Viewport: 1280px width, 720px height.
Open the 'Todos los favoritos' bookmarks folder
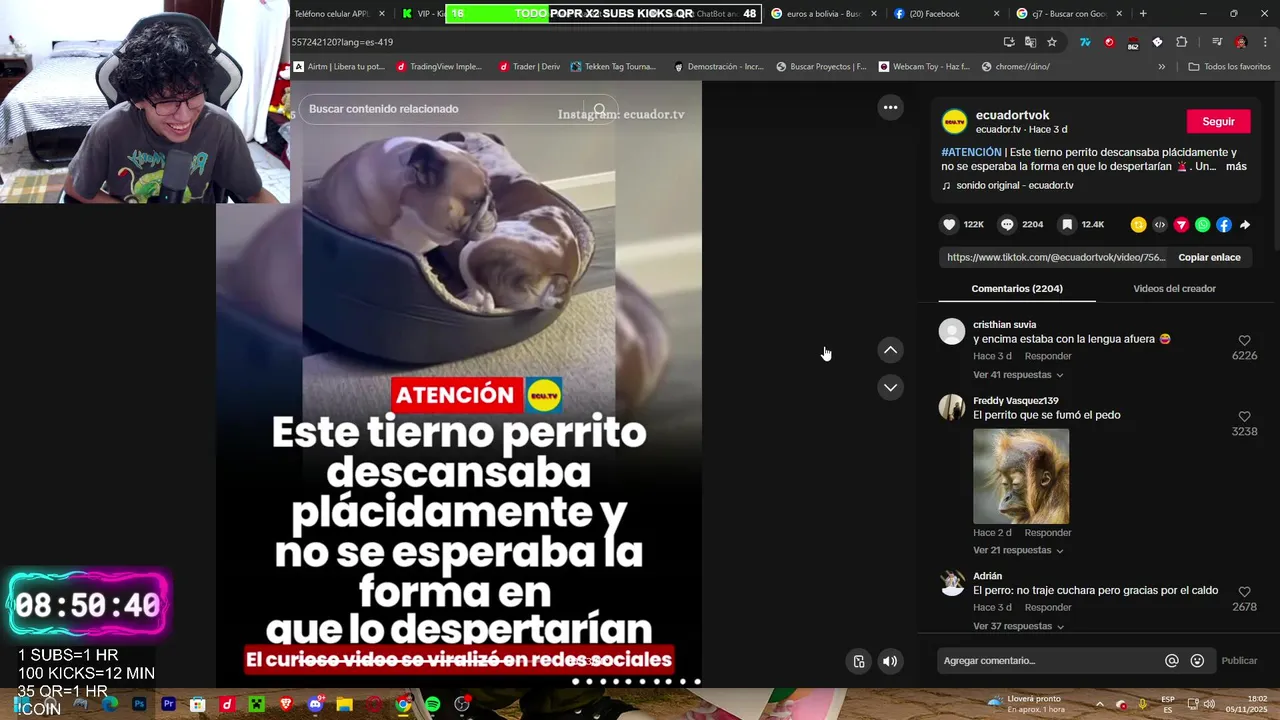pos(1229,67)
